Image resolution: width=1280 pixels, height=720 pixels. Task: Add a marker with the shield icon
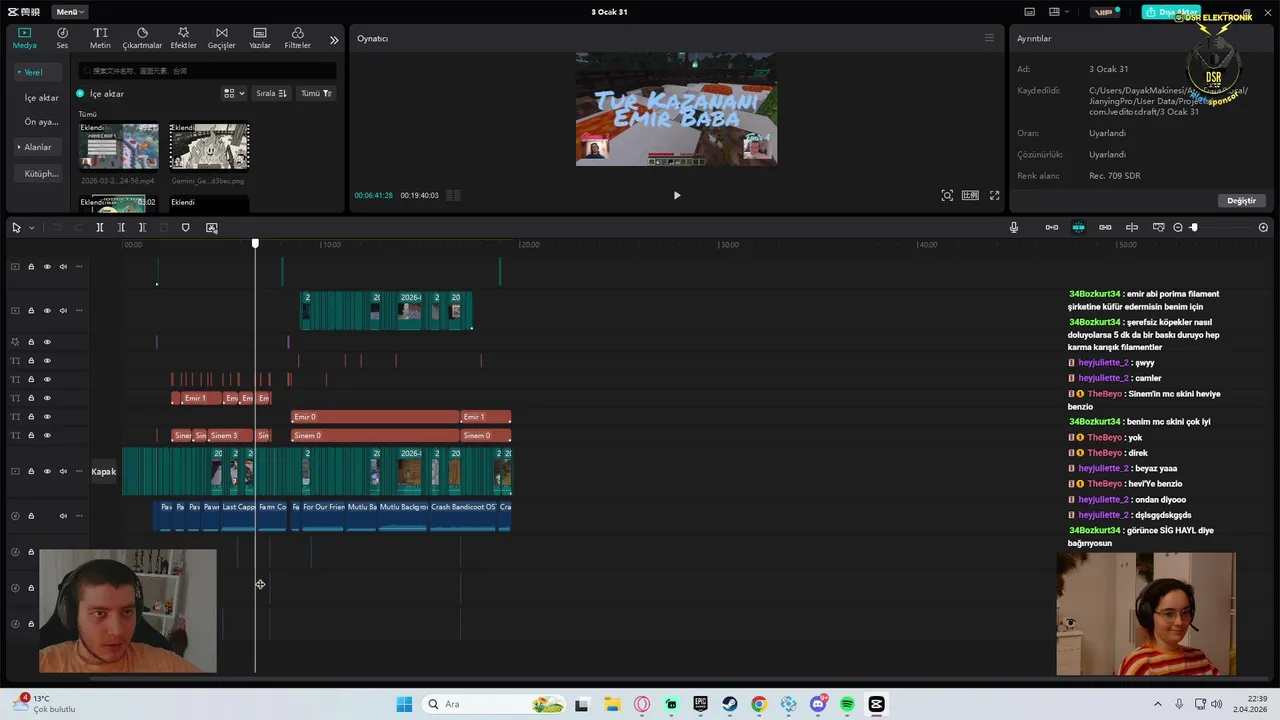185,228
